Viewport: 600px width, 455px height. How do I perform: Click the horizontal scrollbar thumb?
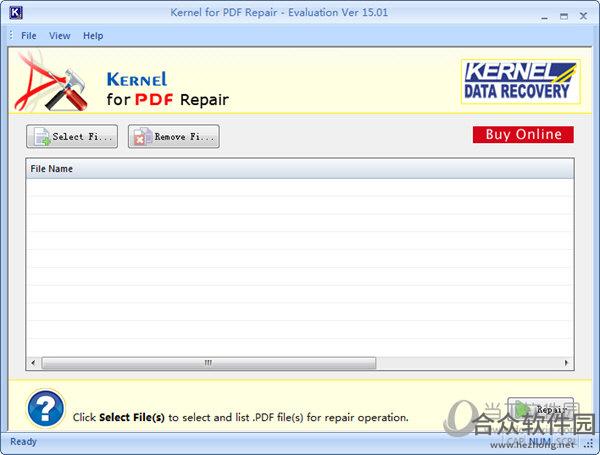pos(209,362)
